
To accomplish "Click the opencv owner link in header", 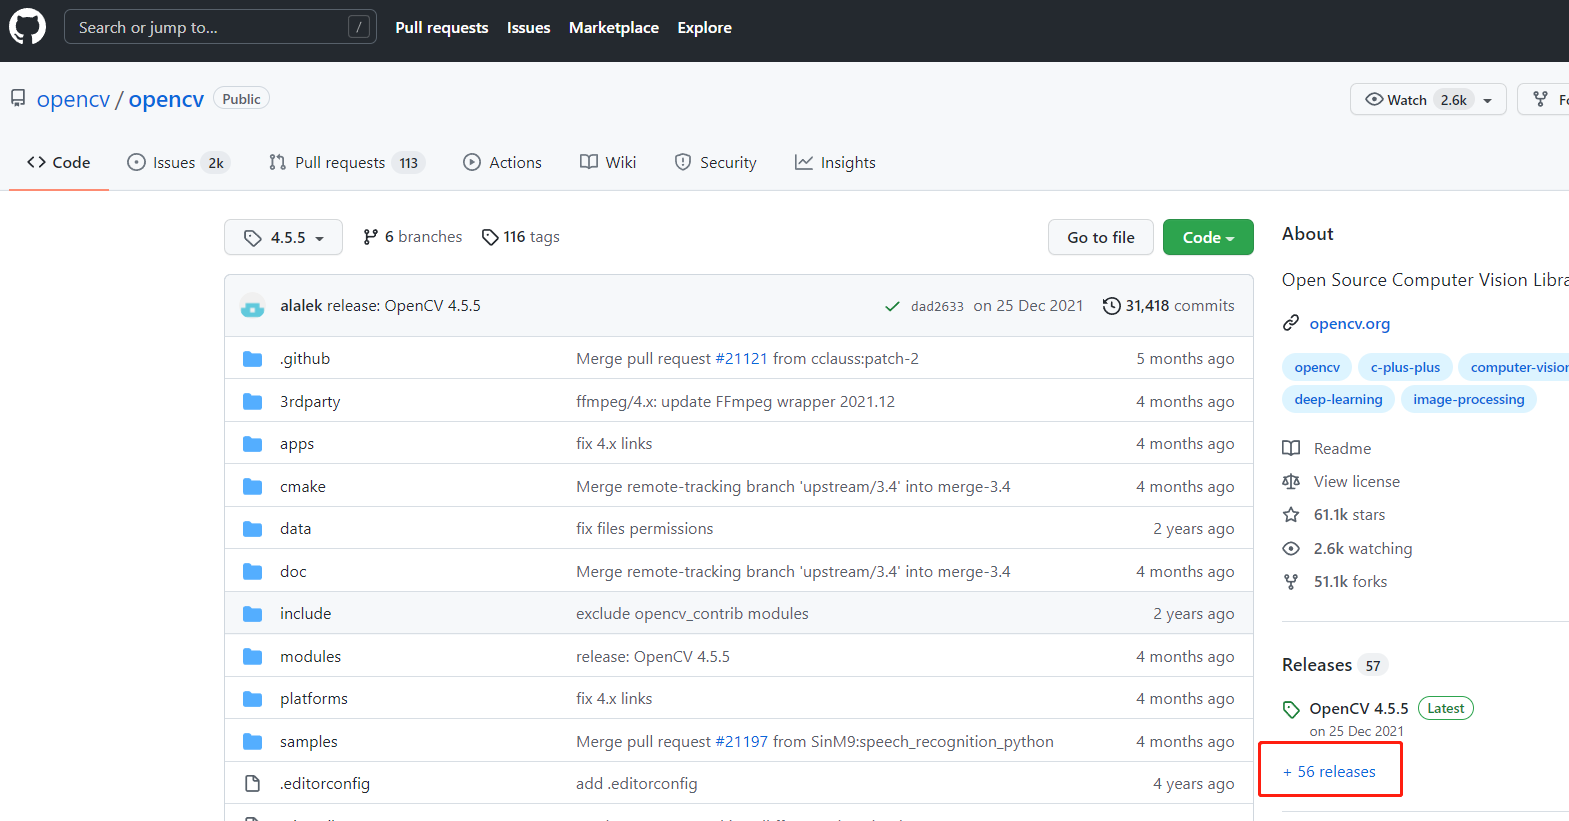I will (x=73, y=99).
